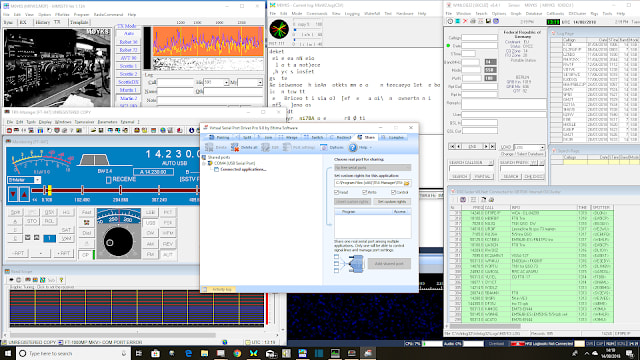Open the Pairing tab in Virtual Serial Port Driver
Image resolution: width=640 pixels, height=360 pixels.
[220, 138]
